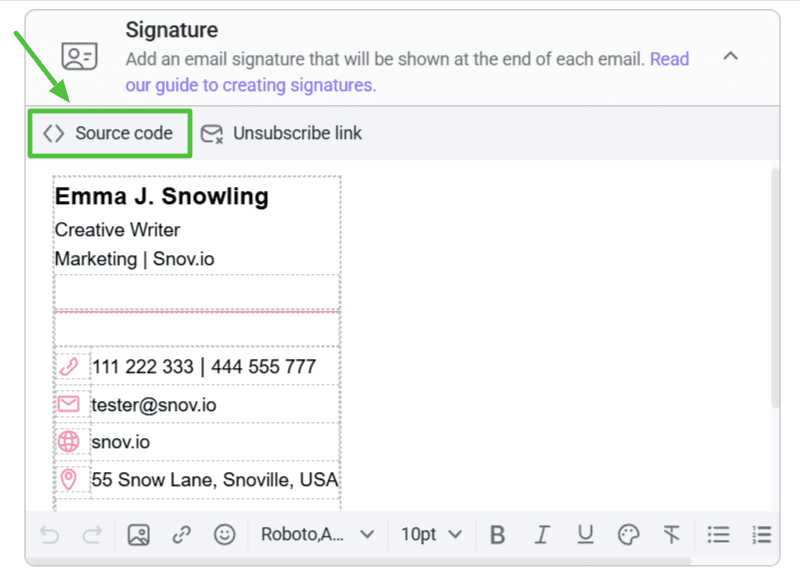800x573 pixels.
Task: Click the undo arrow icon
Action: tap(49, 535)
